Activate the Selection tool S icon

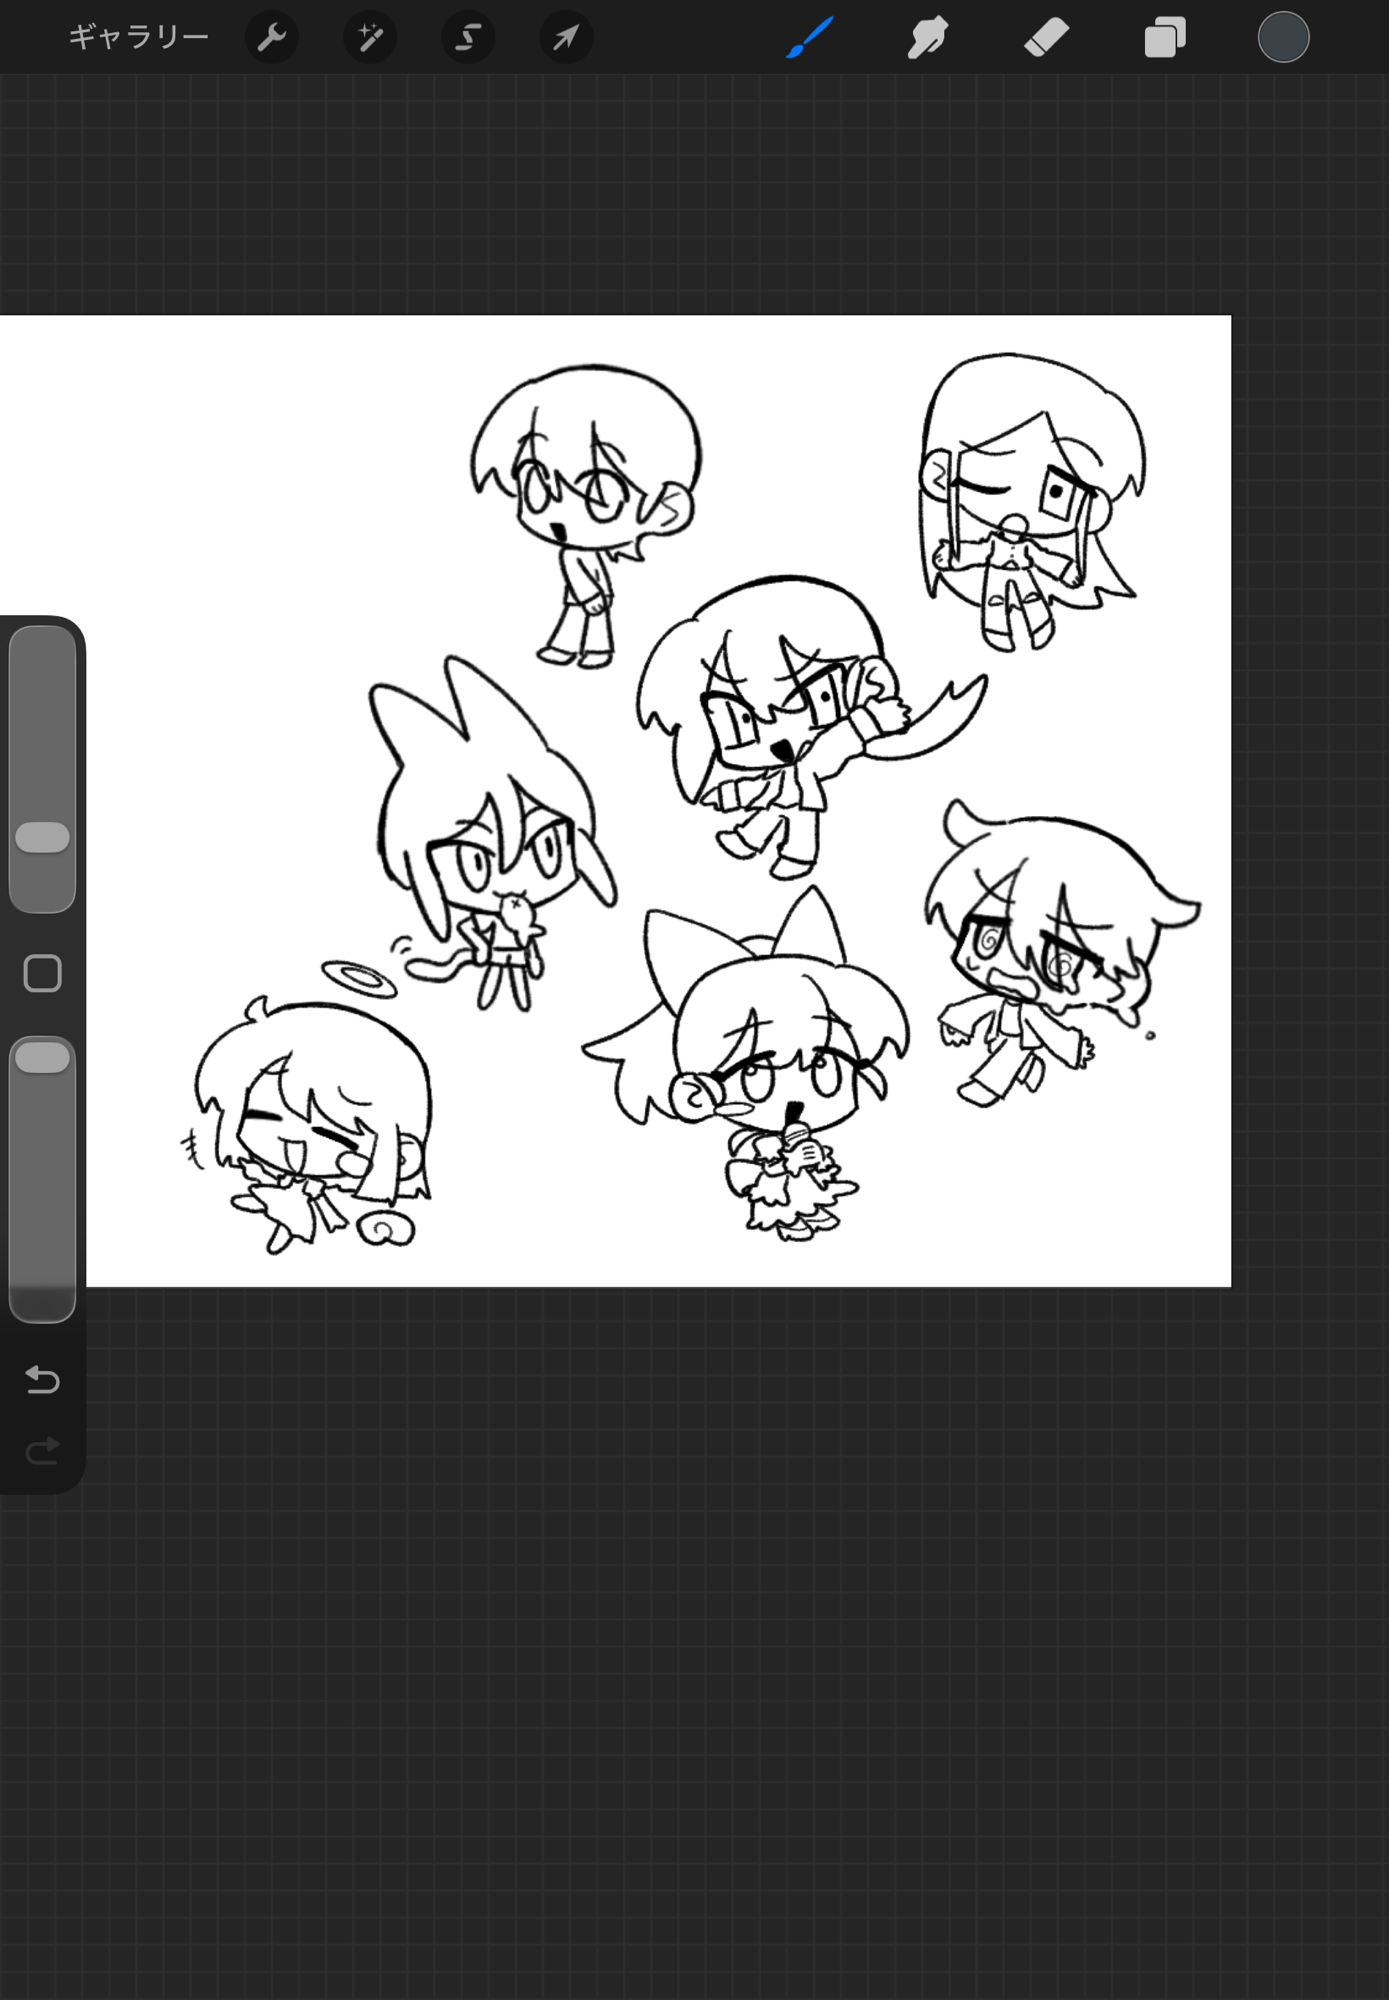(468, 38)
